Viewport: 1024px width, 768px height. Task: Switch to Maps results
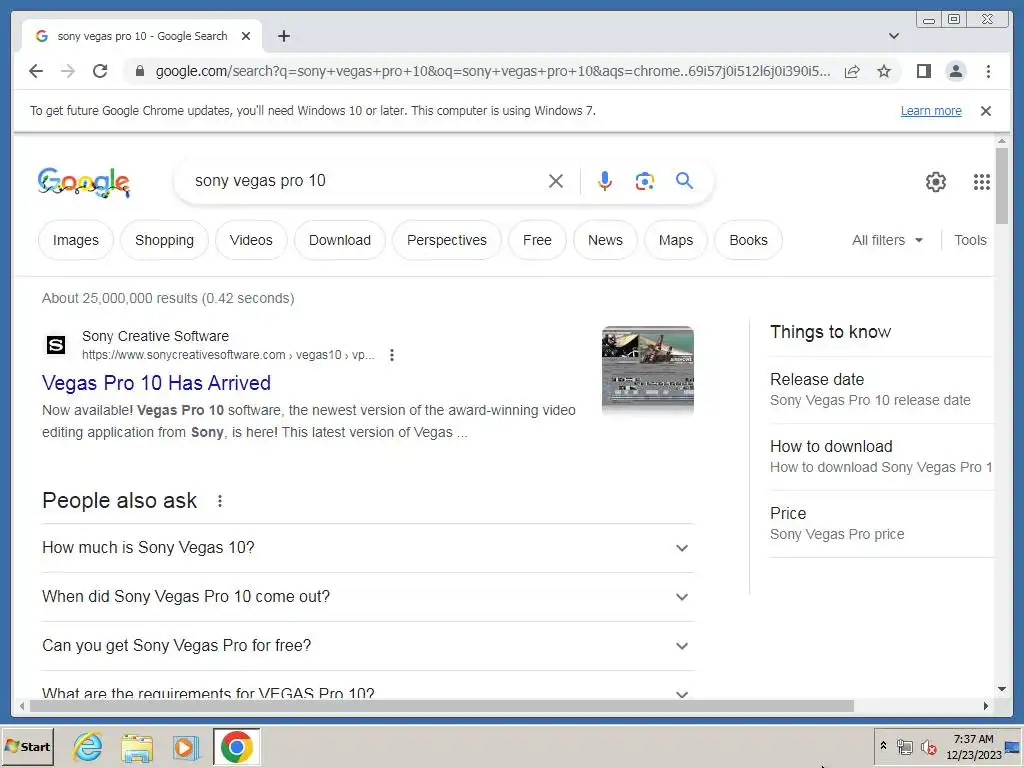675,240
